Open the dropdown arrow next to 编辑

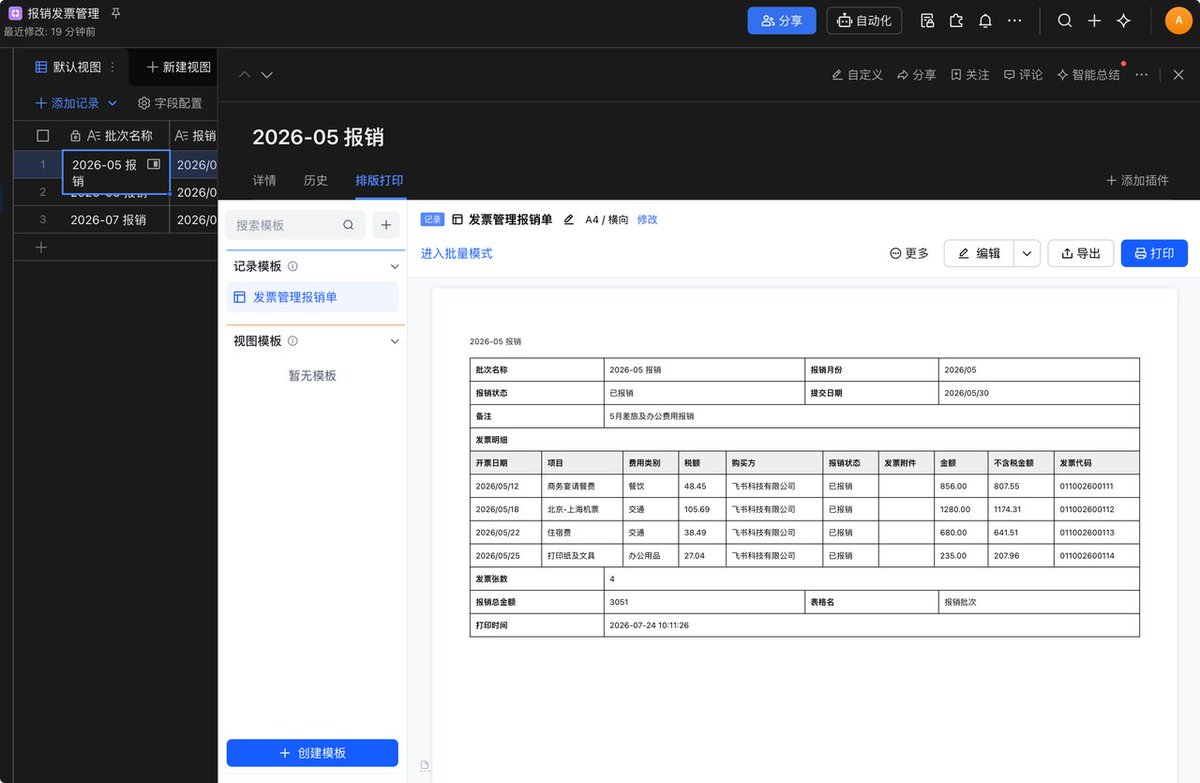click(x=1028, y=254)
